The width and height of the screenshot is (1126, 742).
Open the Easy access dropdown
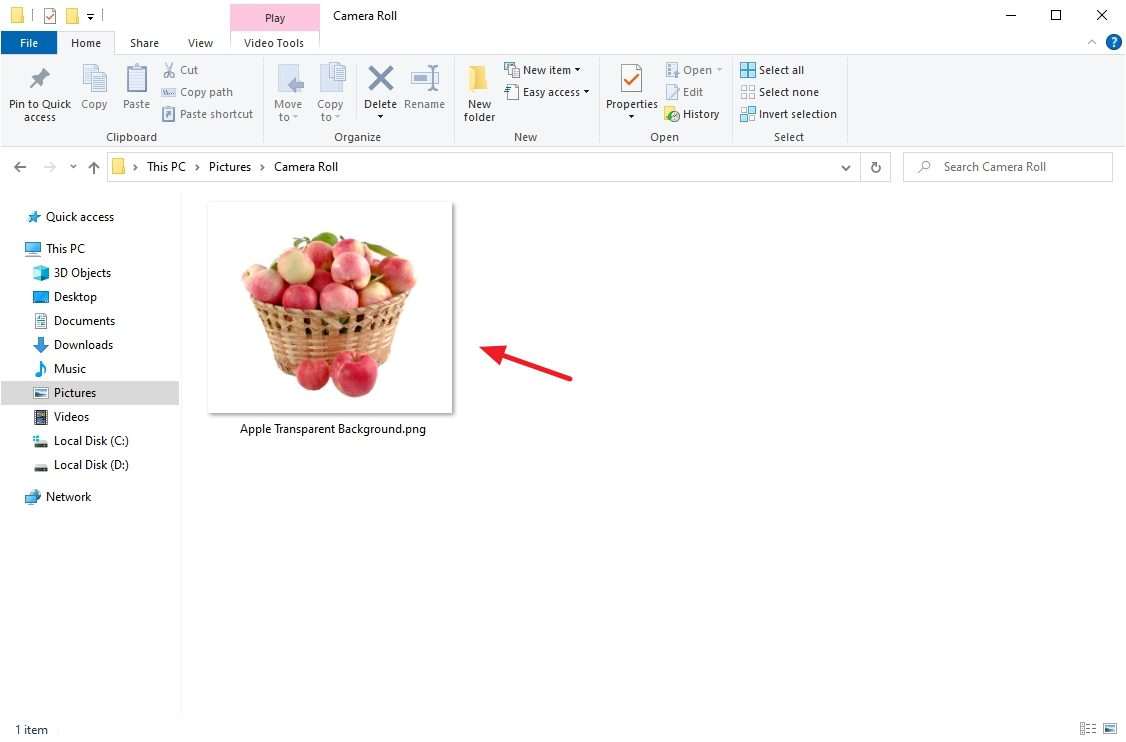[547, 92]
